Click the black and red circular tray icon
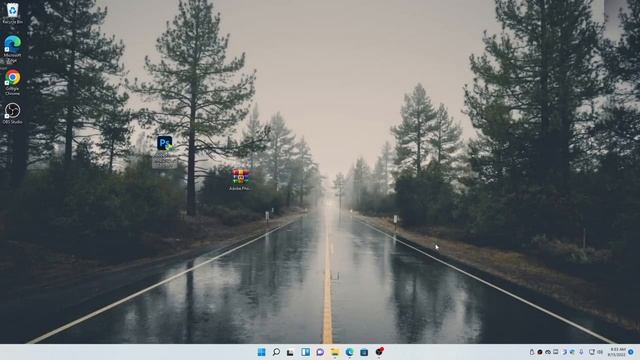640x360 pixels. (x=540, y=352)
